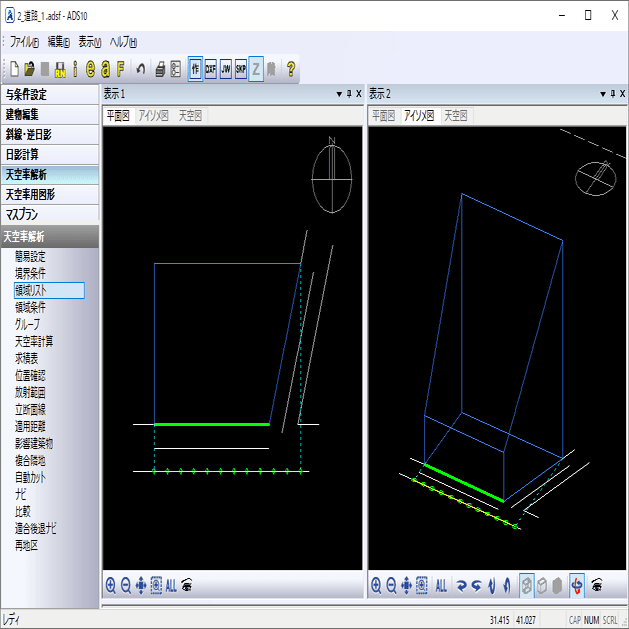
Task: Click the settings list icon beside printer
Action: (x=176, y=69)
